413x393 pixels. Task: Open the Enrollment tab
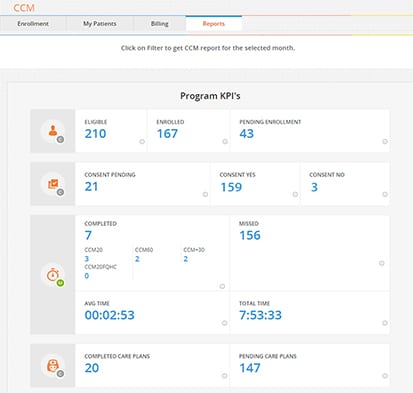(33, 24)
